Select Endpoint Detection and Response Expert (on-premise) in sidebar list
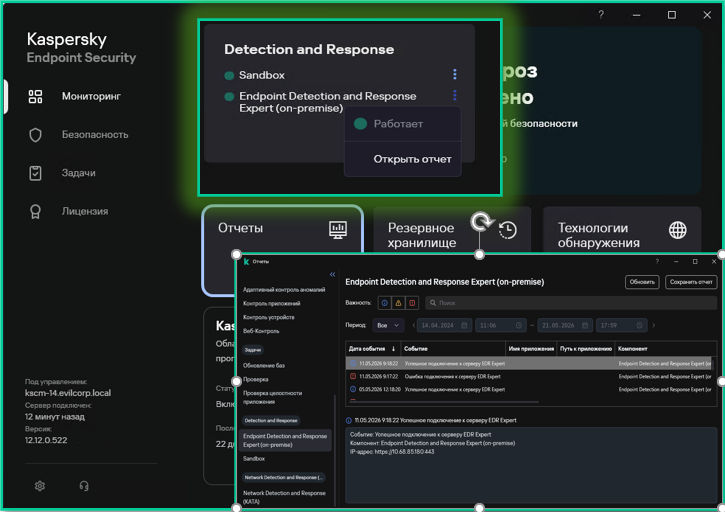The height and width of the screenshot is (512, 725). click(x=285, y=440)
